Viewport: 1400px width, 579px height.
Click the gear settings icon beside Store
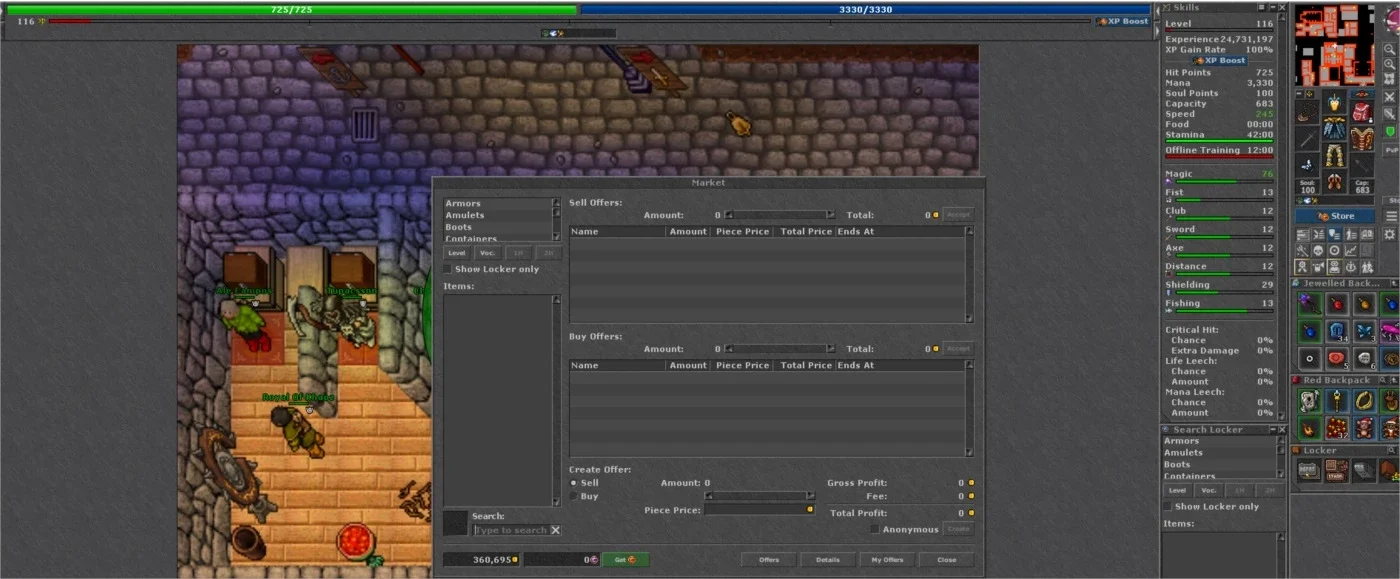(1390, 234)
